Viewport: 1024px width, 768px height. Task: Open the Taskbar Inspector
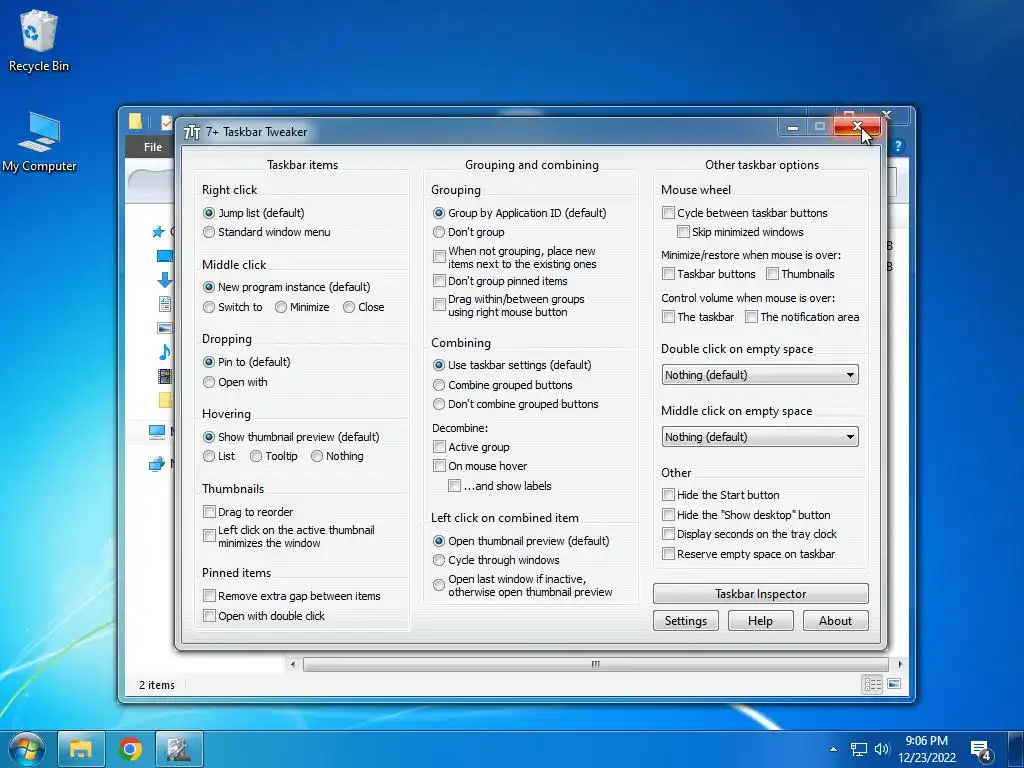[761, 594]
